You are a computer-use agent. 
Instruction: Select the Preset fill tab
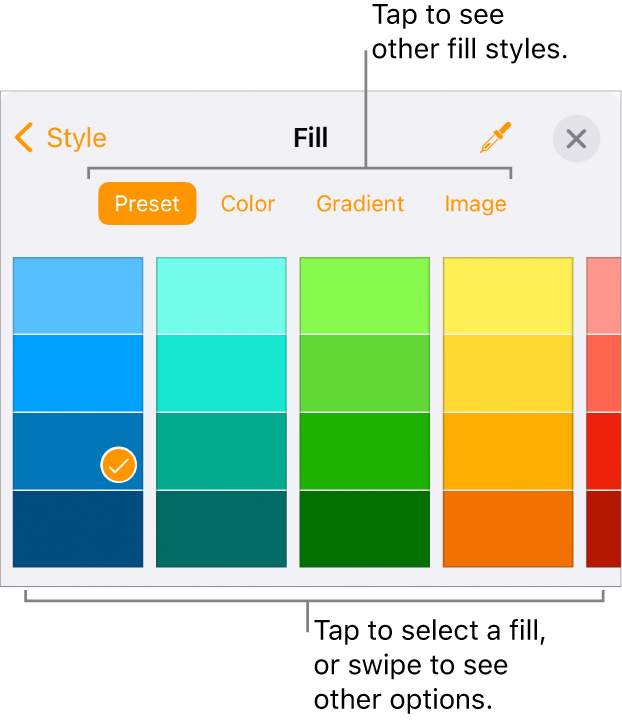tap(147, 204)
